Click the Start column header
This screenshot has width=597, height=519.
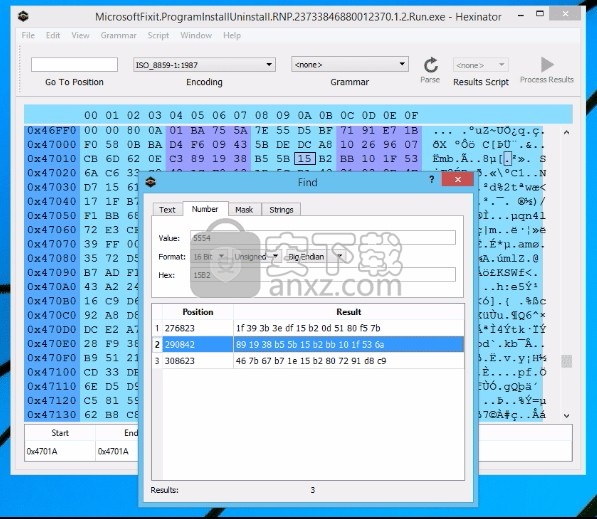click(x=60, y=433)
